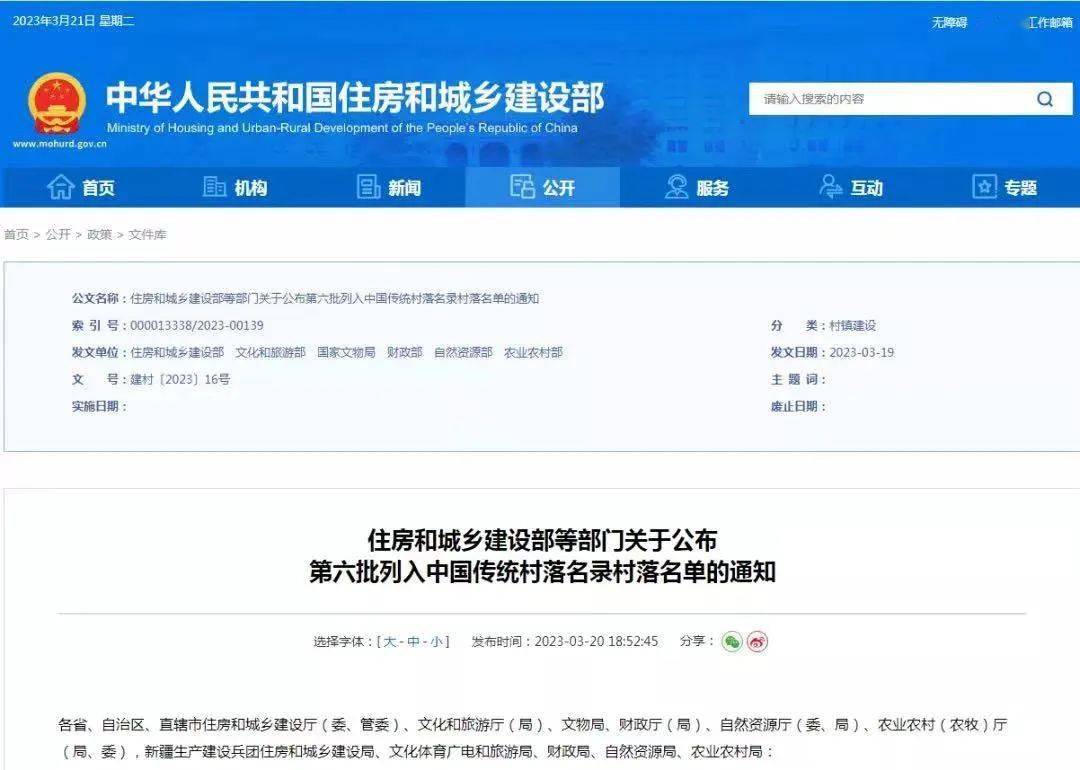Click the star icon for 专题
1080x770 pixels.
(x=985, y=187)
